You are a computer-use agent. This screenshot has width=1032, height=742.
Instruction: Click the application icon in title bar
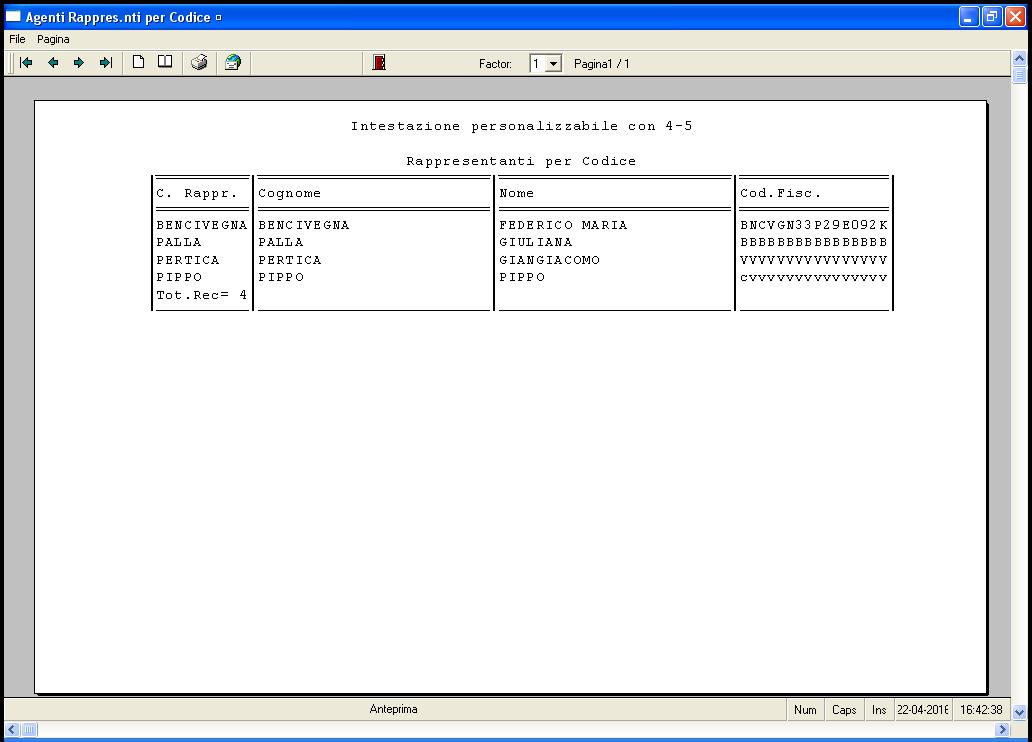point(13,17)
